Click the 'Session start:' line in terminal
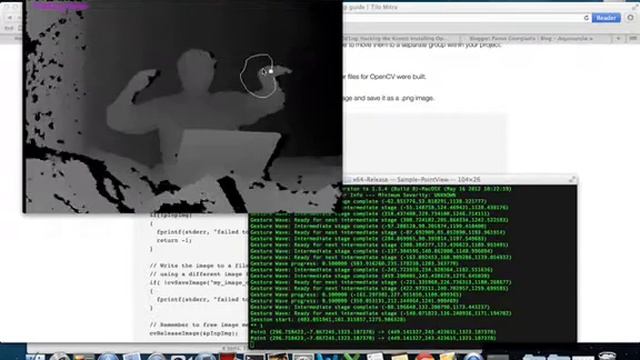640x360 pixels. tap(328, 320)
